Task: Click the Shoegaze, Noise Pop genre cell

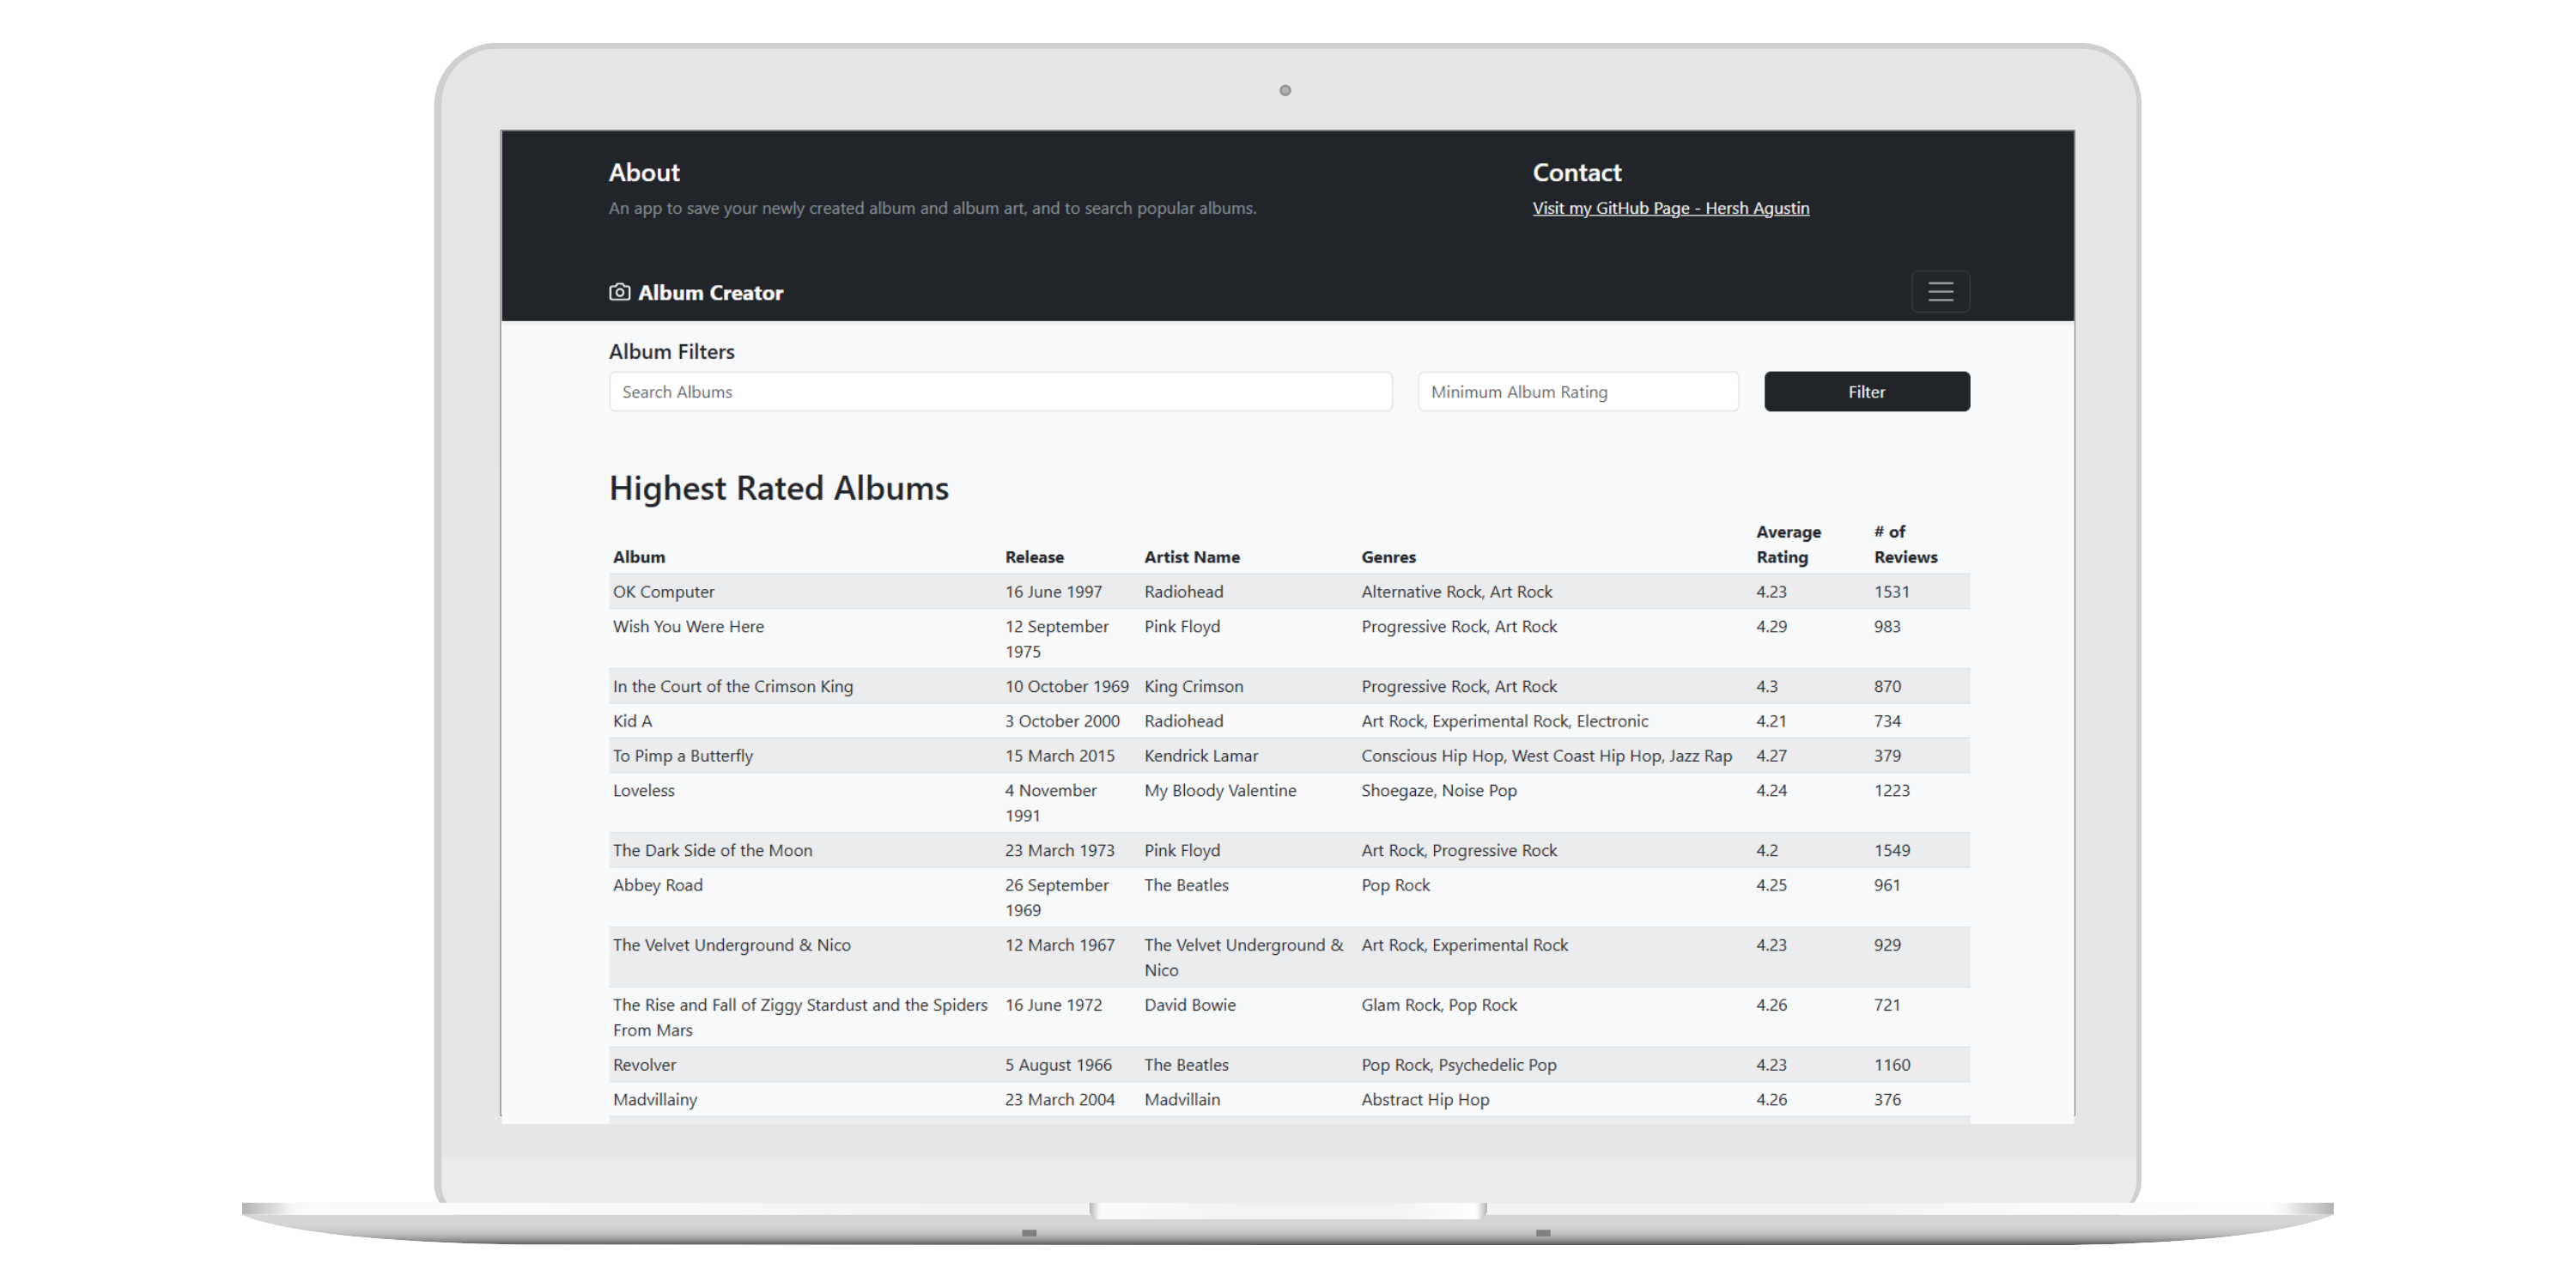Action: click(x=1439, y=791)
